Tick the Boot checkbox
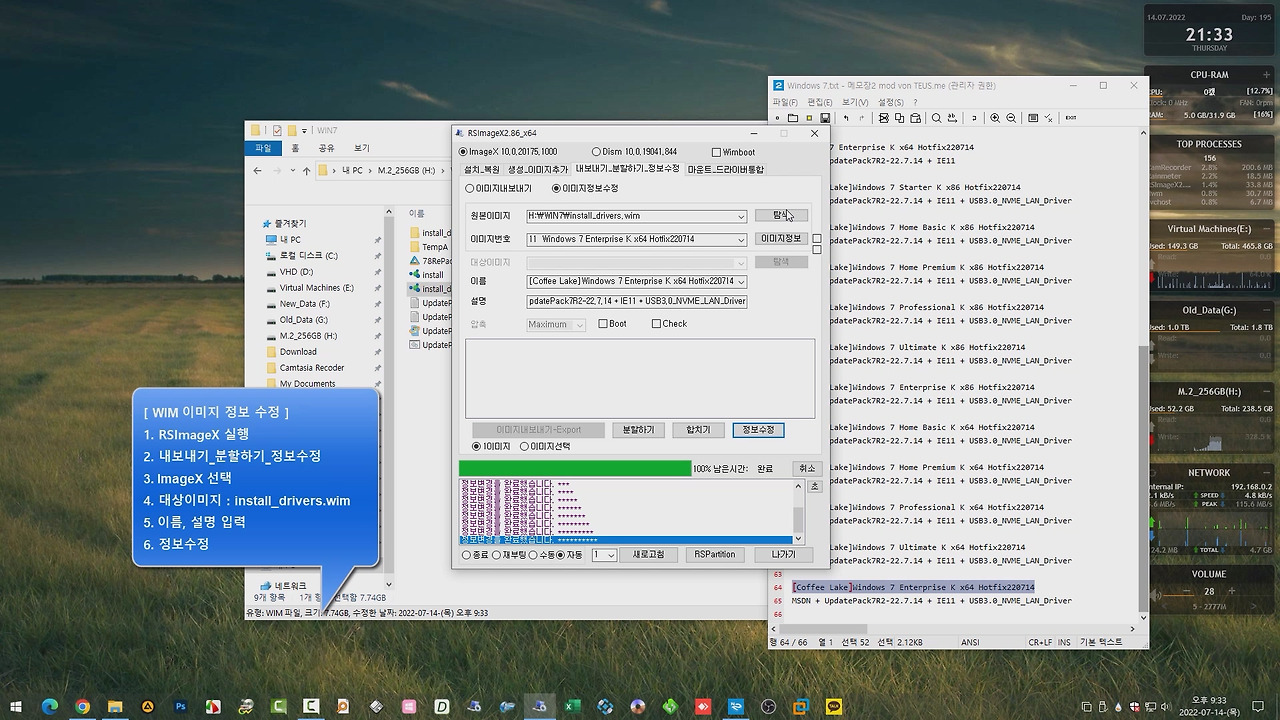The height and width of the screenshot is (720, 1280). 612,324
